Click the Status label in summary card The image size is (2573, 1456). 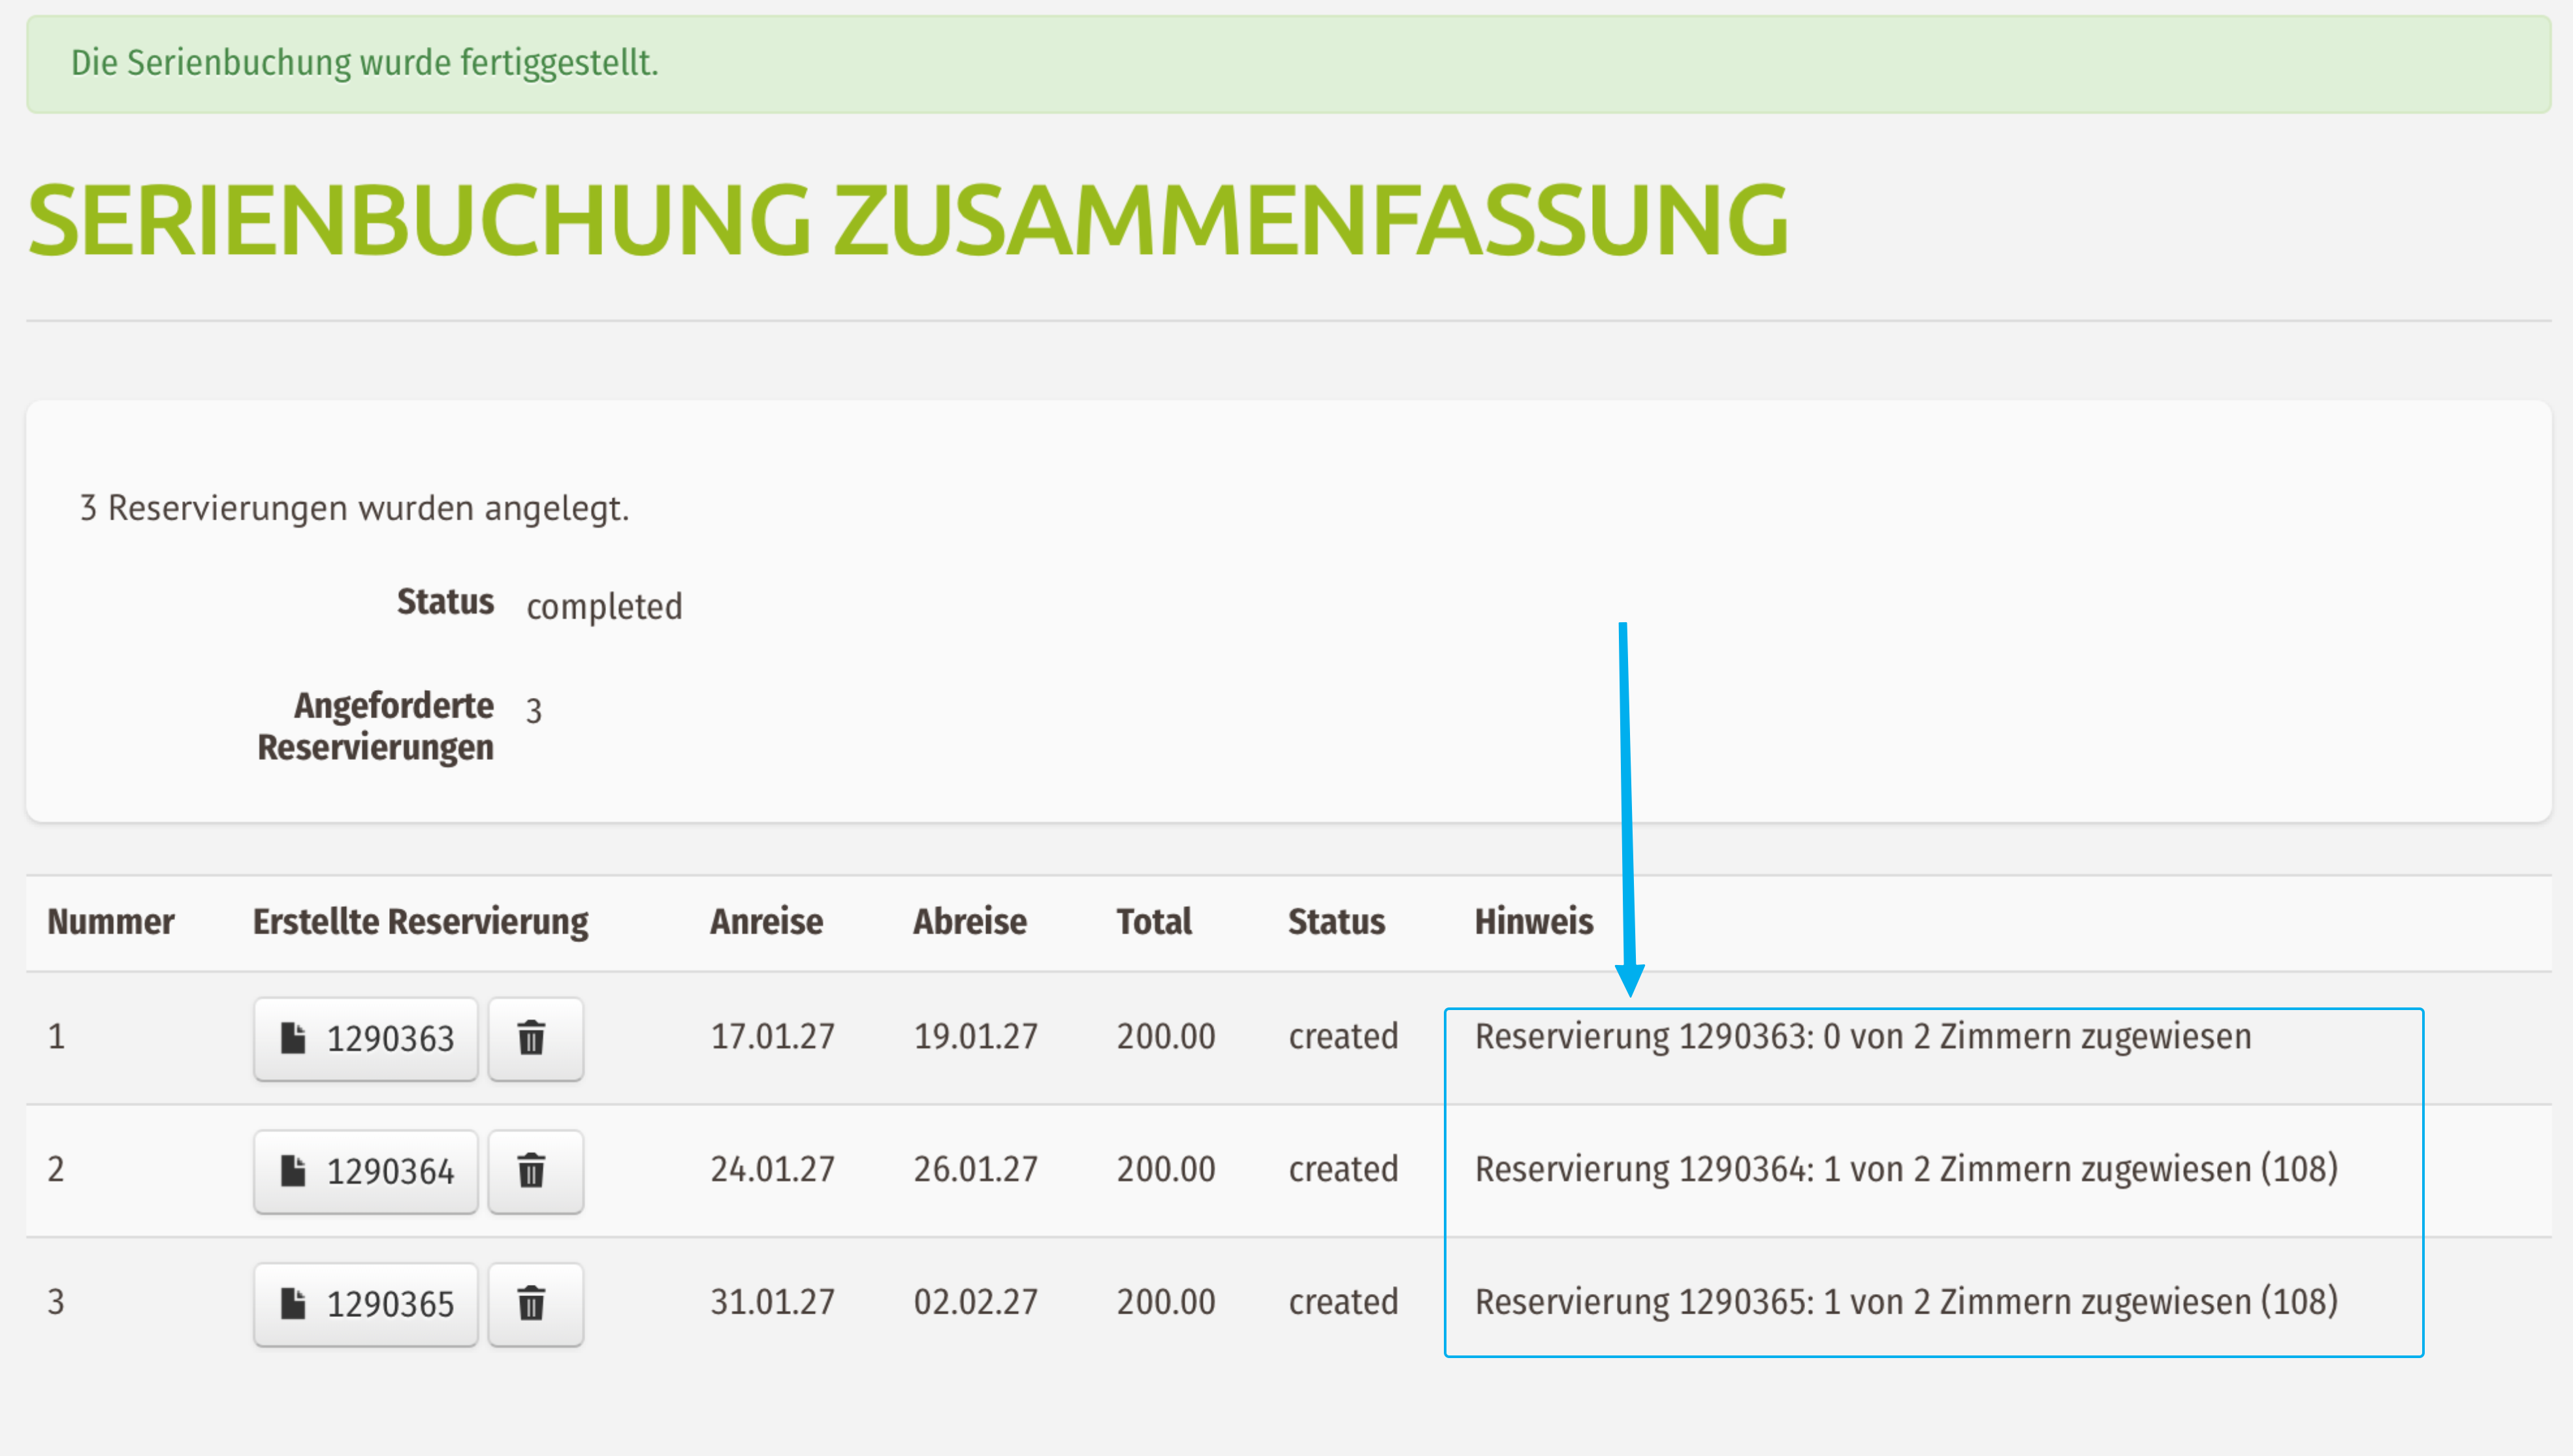tap(445, 602)
